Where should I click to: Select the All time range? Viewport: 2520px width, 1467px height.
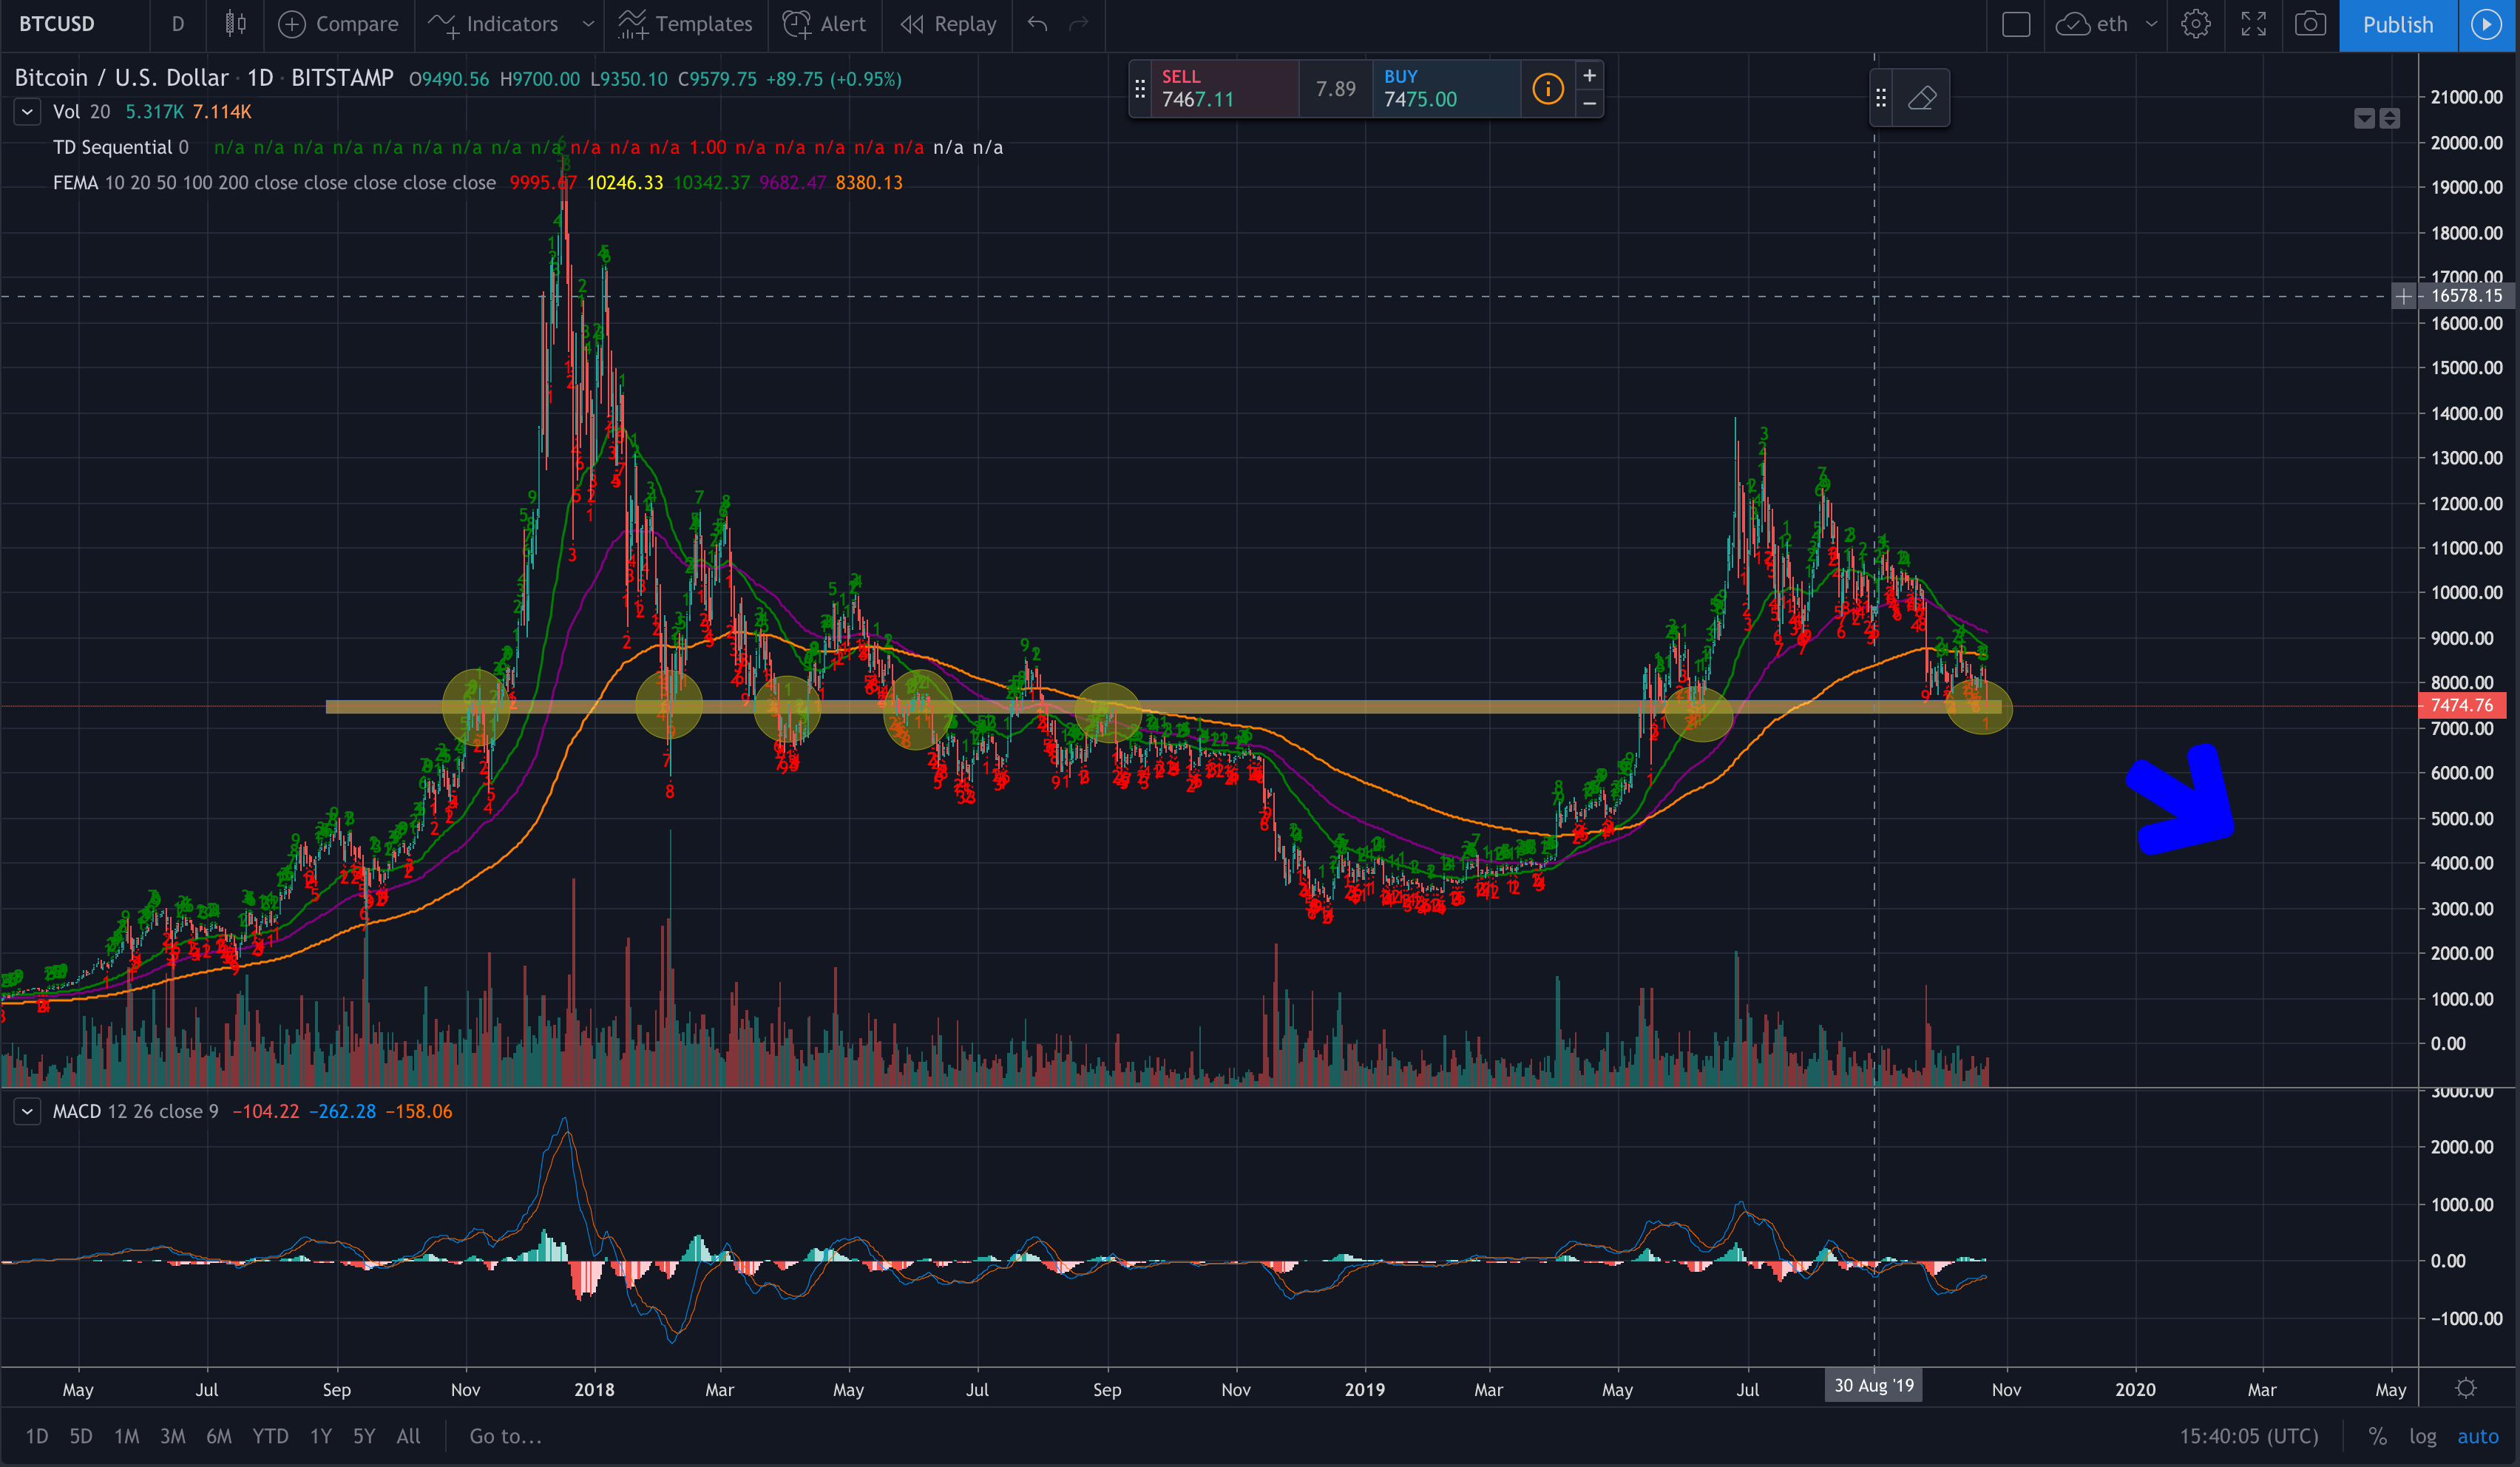(x=408, y=1436)
